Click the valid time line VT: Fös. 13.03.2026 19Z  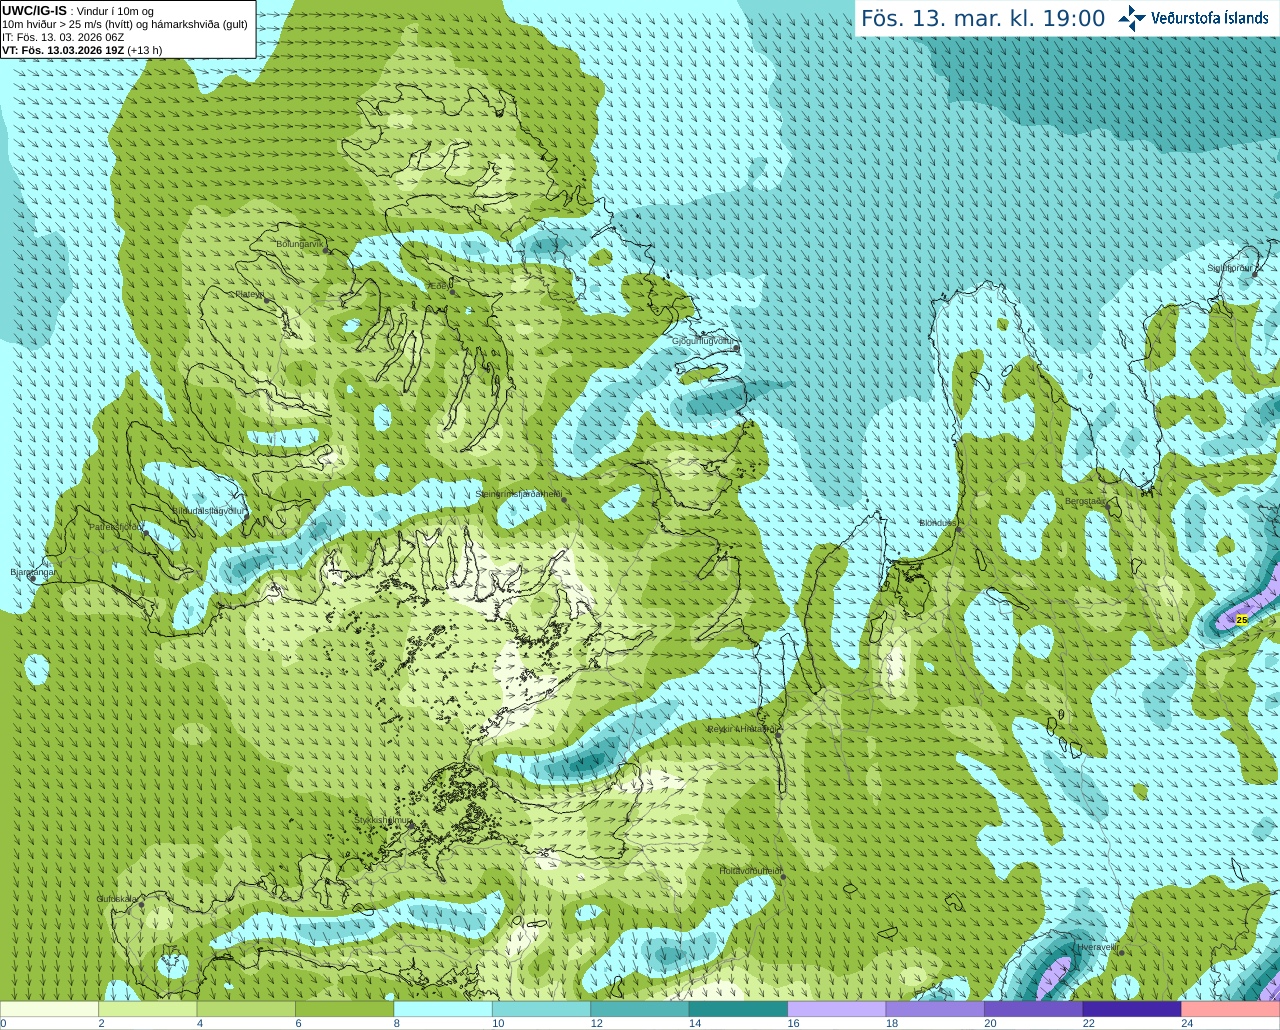pyautogui.click(x=82, y=50)
